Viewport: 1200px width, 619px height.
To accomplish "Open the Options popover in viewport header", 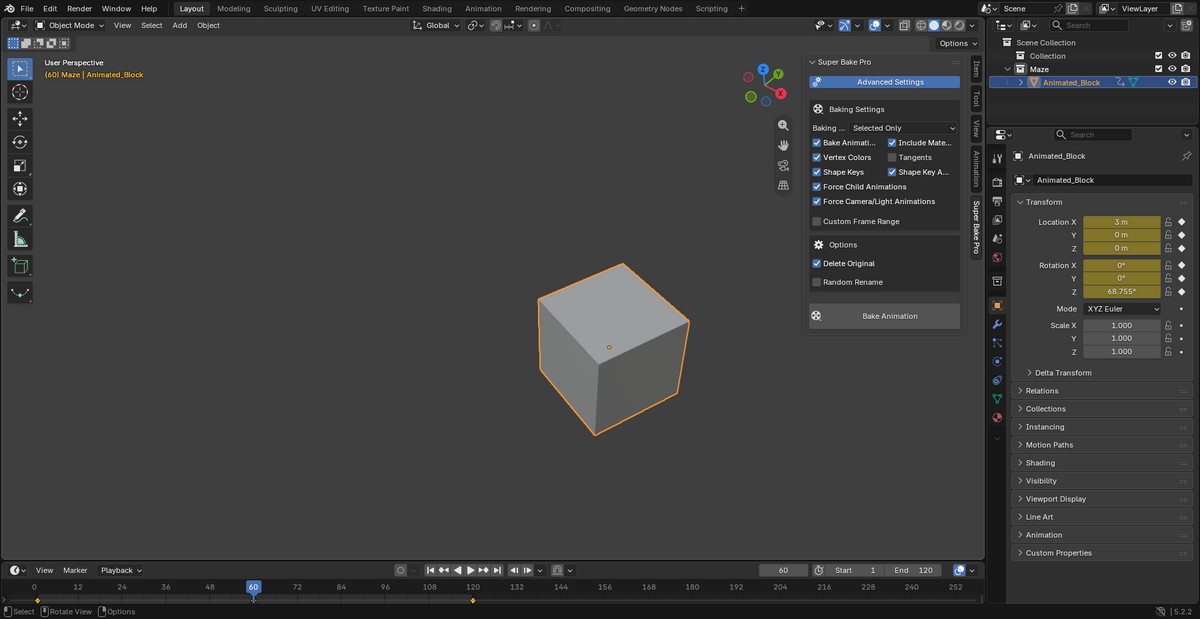I will 956,43.
